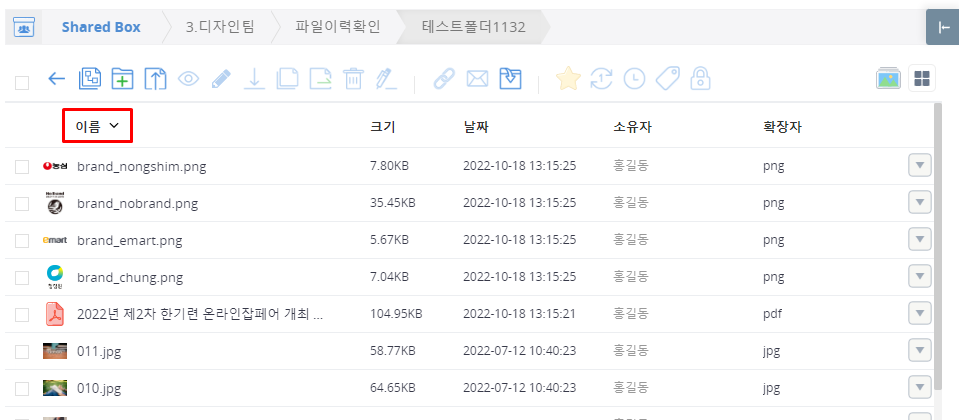
Task: Go to Shared Box breadcrumb
Action: point(101,28)
